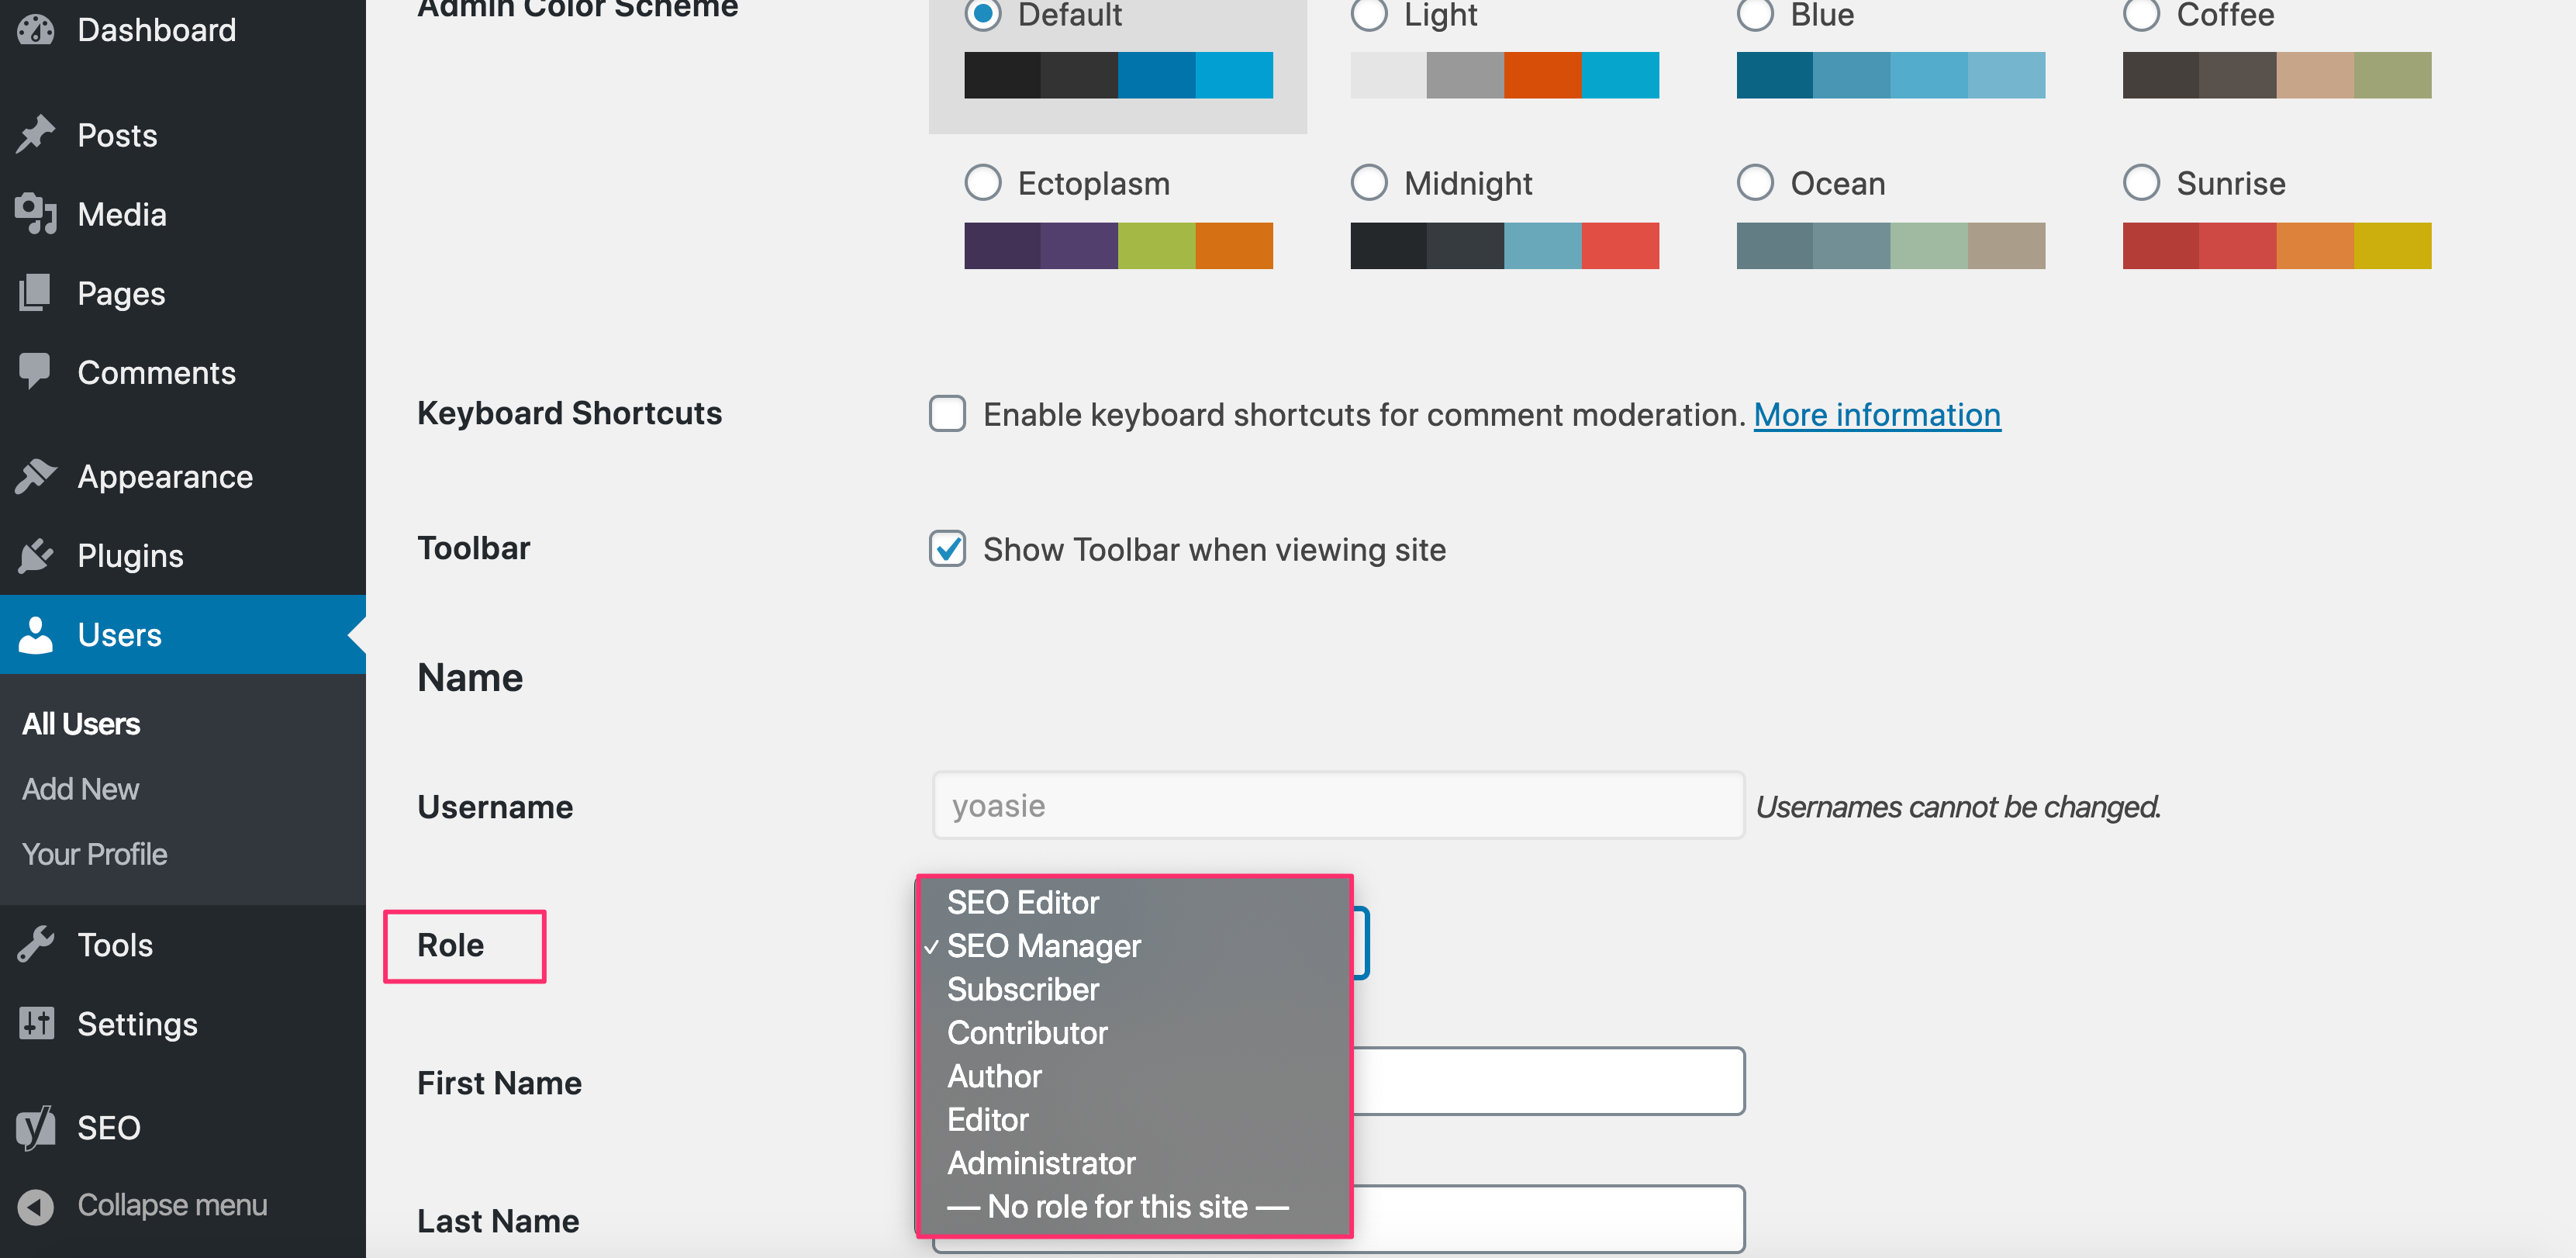This screenshot has width=2576, height=1258.
Task: Click the Posts pushpin icon
Action: [x=36, y=135]
